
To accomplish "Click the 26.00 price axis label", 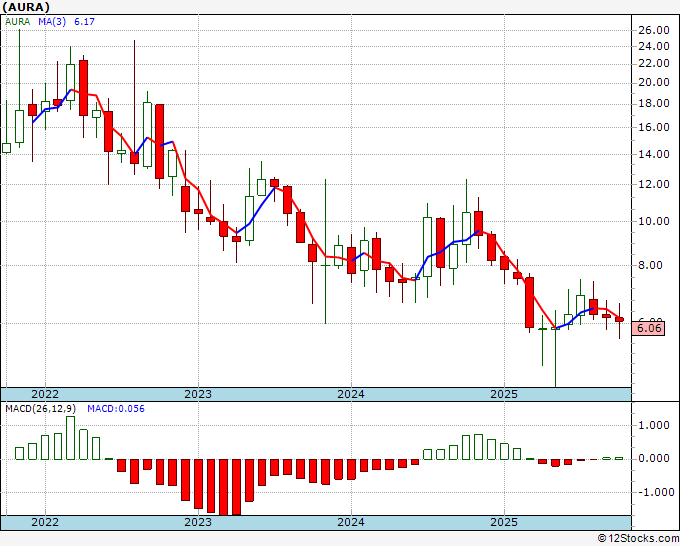I will [x=654, y=30].
